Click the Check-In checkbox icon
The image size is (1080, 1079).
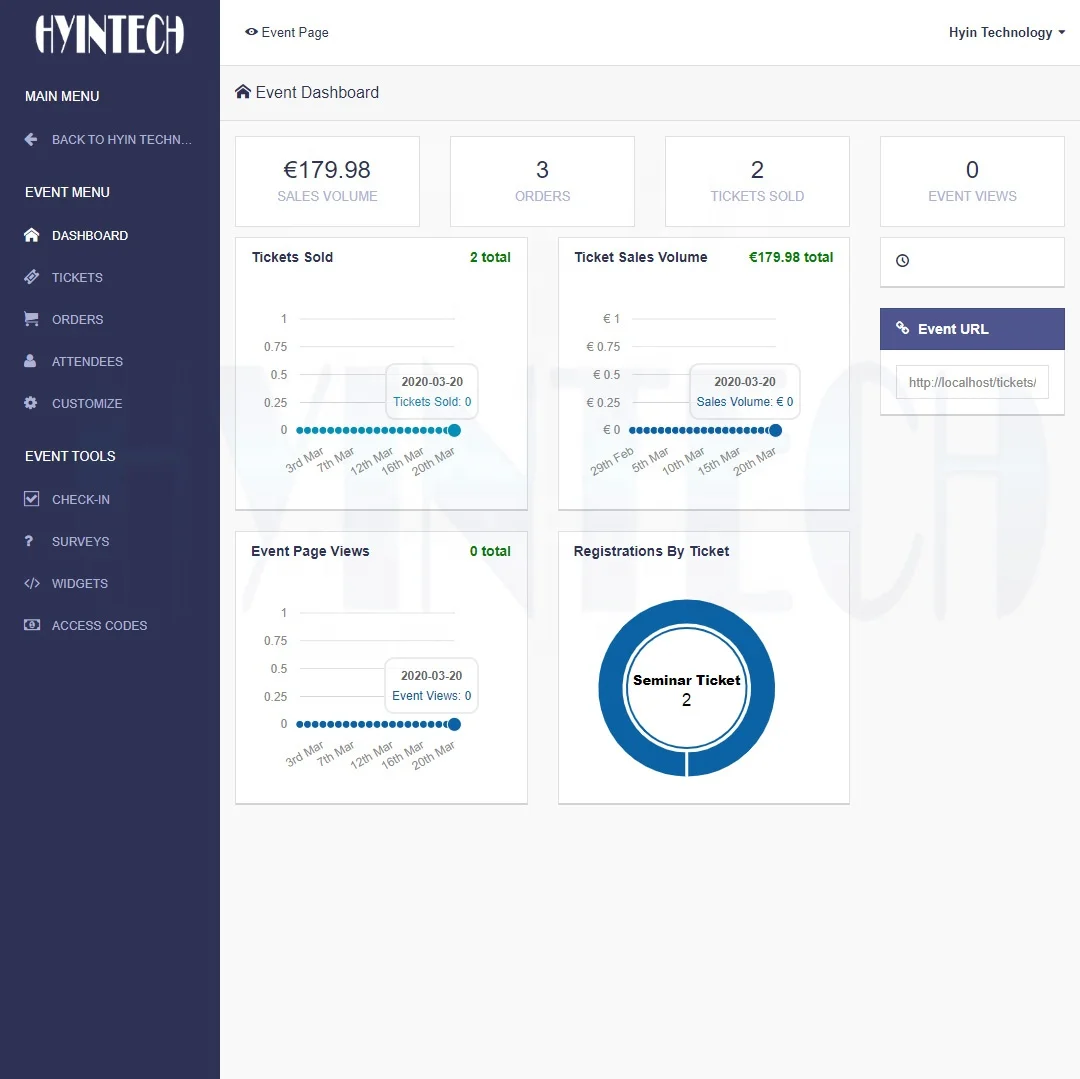tap(31, 499)
